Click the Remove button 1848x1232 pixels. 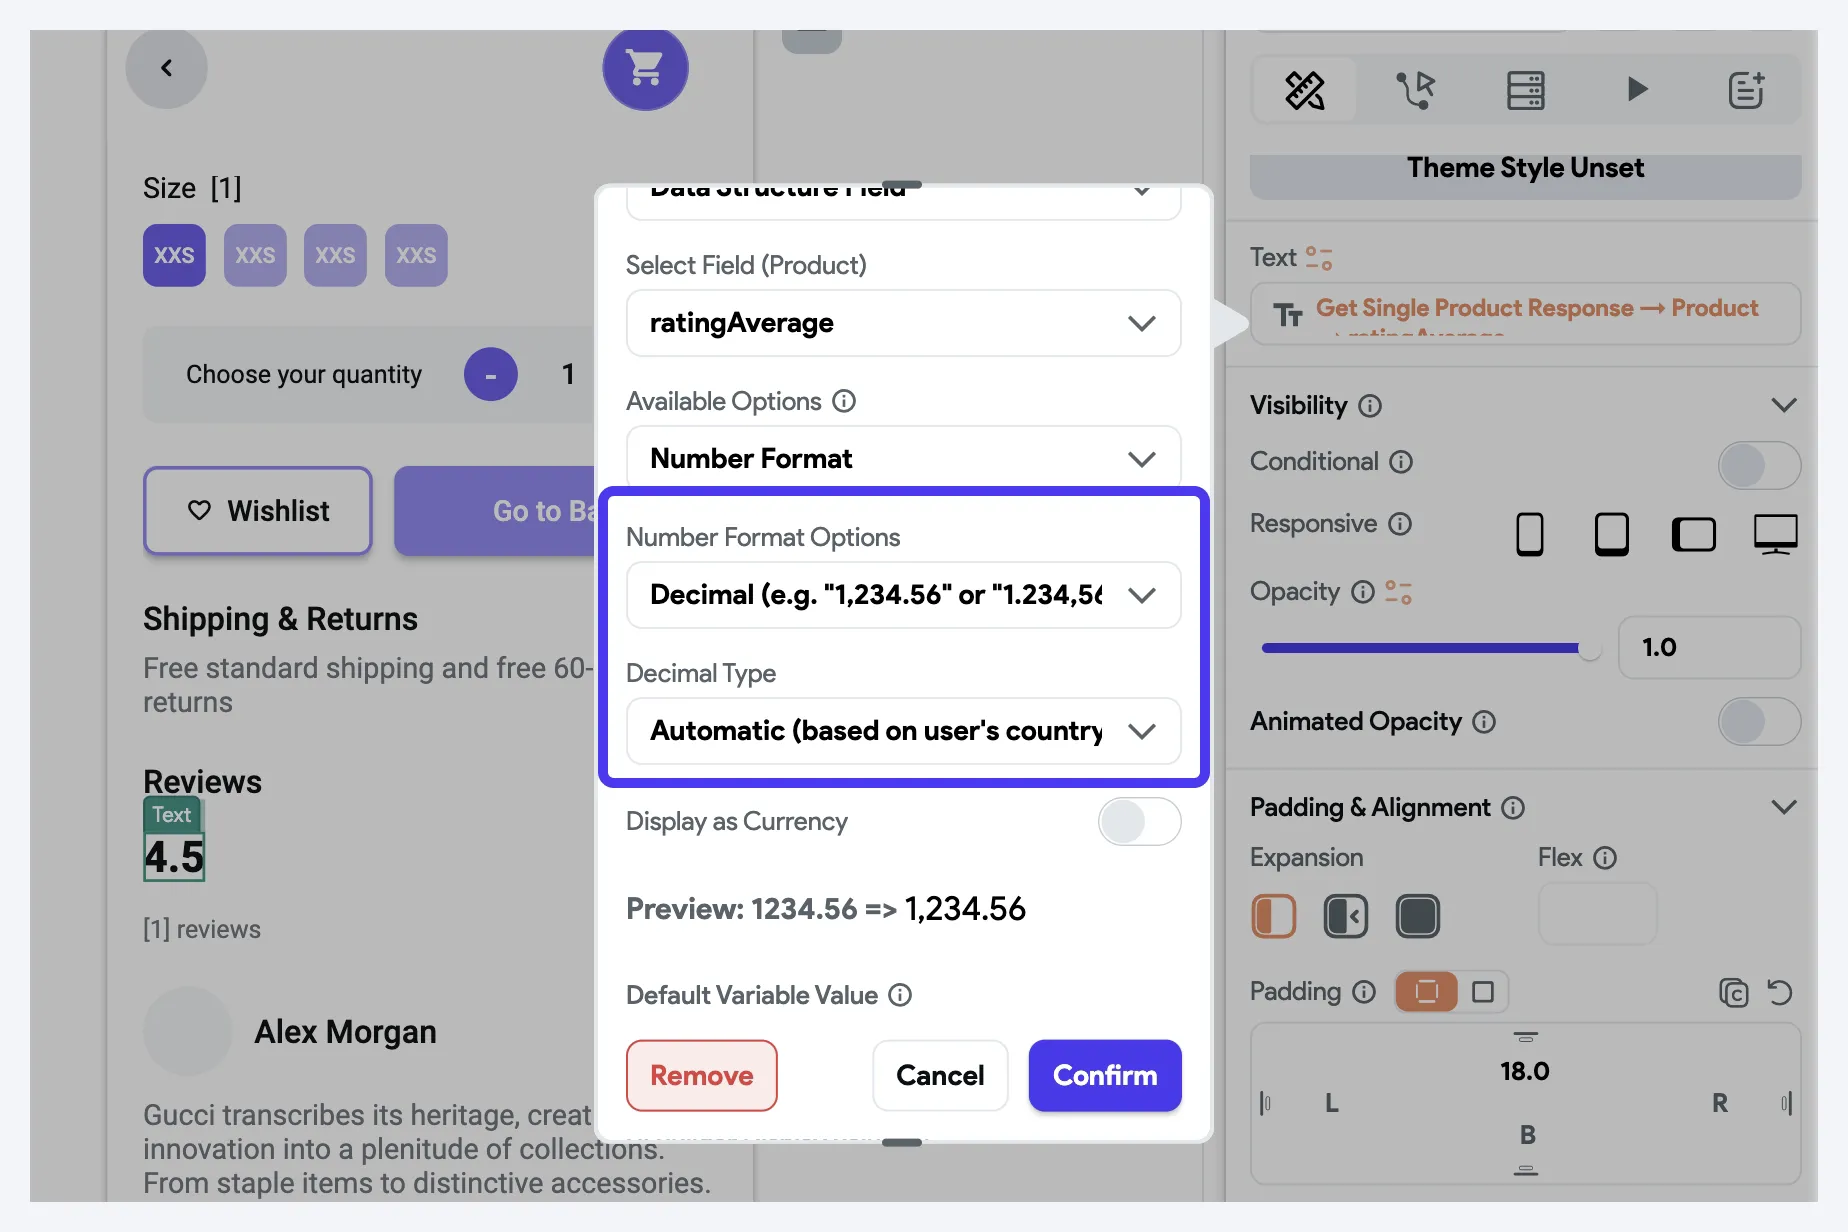[x=702, y=1076]
